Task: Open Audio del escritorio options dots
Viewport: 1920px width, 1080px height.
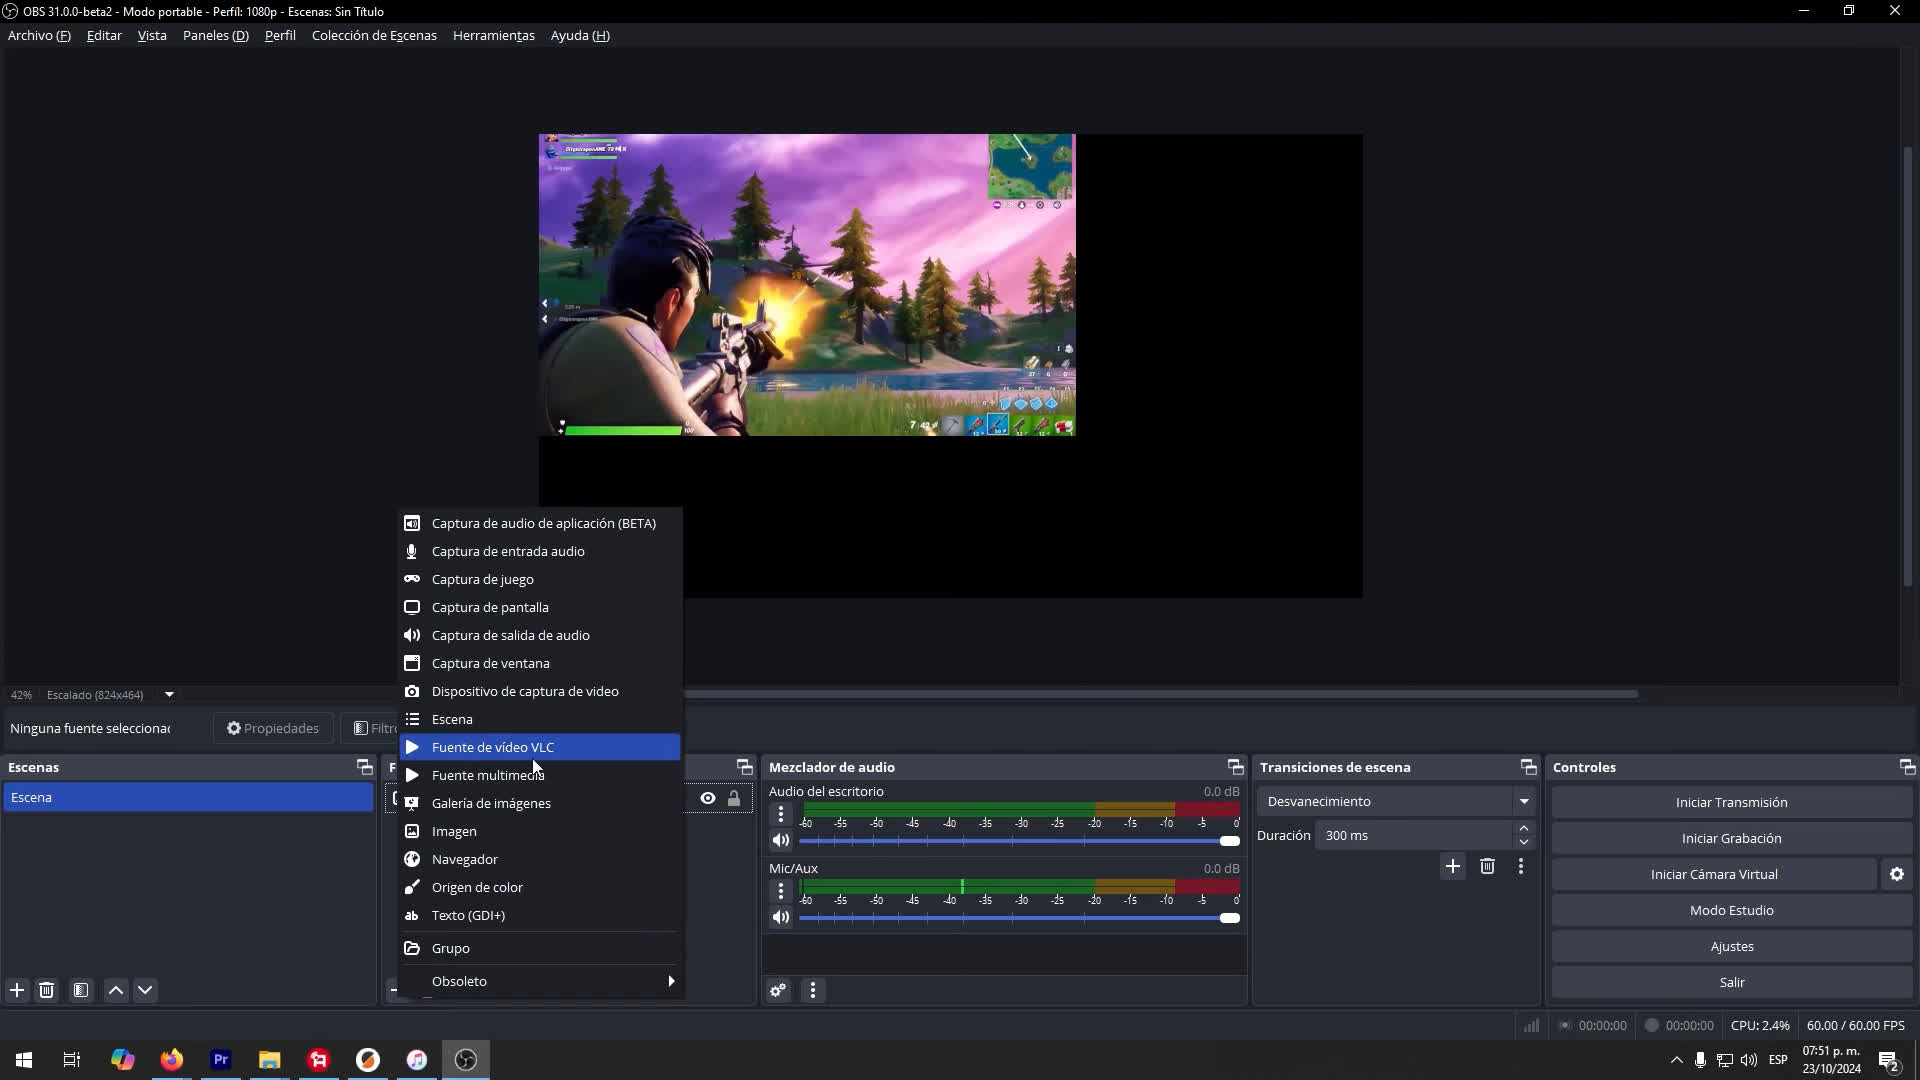Action: click(781, 814)
